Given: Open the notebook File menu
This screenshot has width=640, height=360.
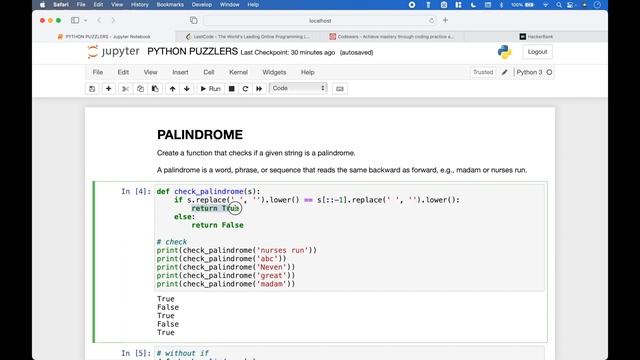Looking at the screenshot, I should (x=98, y=72).
